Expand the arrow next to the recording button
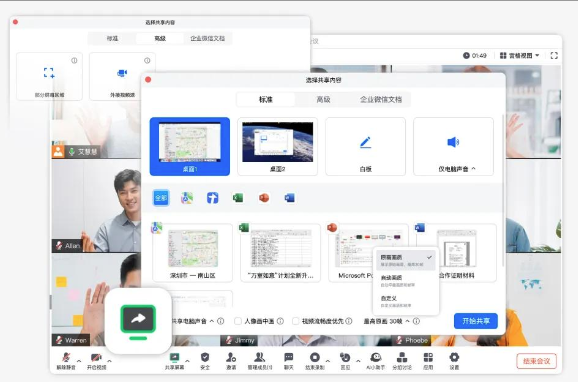The height and width of the screenshot is (382, 578). [328, 360]
